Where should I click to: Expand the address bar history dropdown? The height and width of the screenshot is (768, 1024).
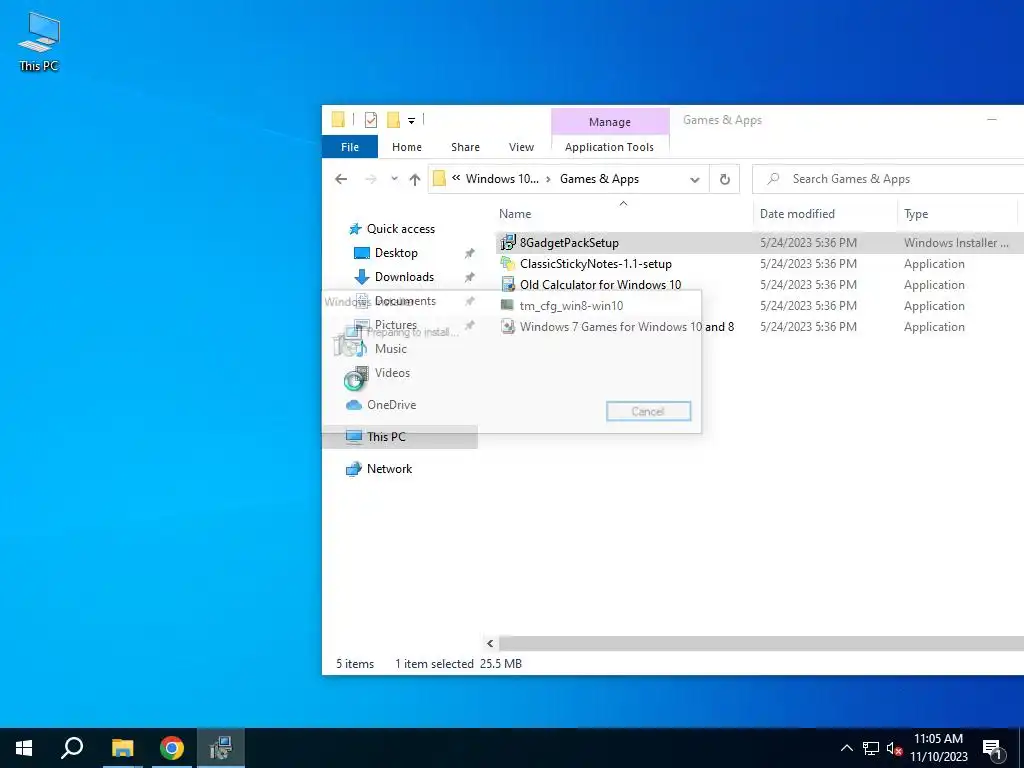click(x=695, y=180)
